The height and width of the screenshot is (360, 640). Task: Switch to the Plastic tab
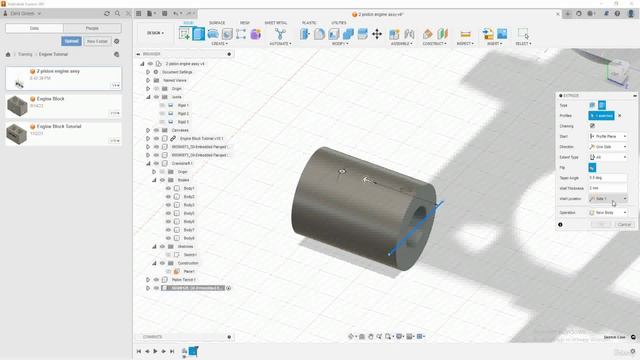[309, 23]
